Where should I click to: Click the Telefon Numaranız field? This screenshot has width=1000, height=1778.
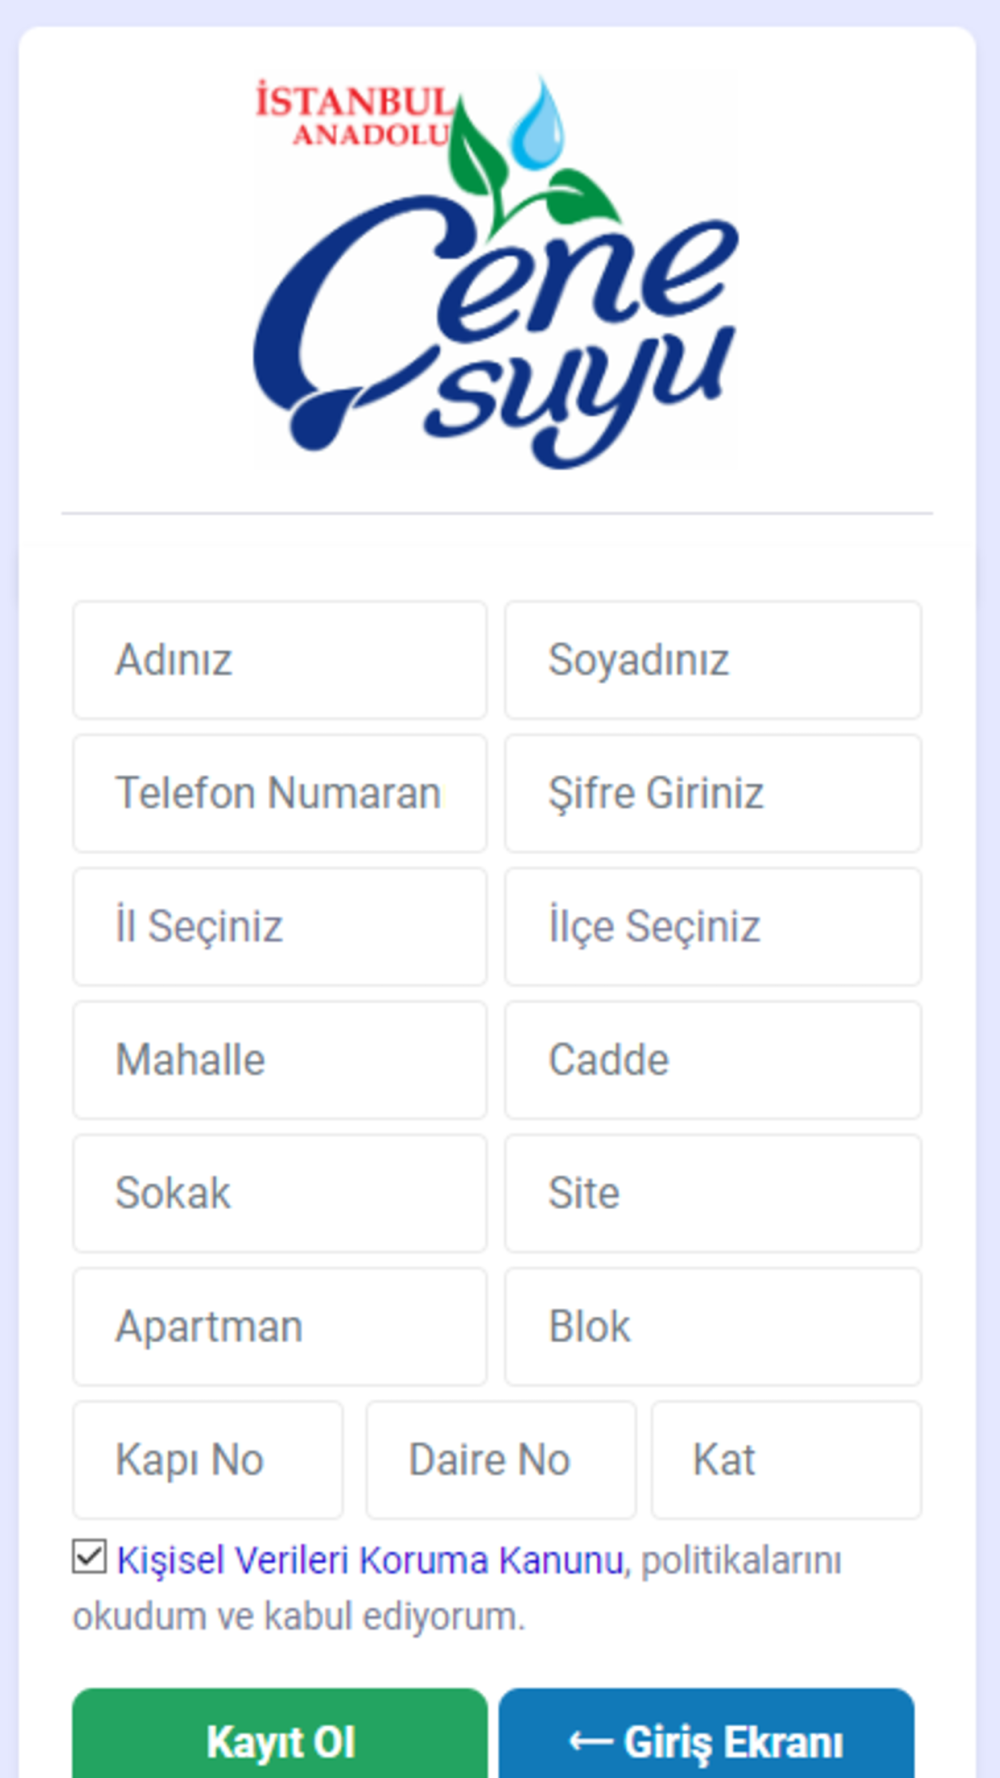[x=280, y=794]
